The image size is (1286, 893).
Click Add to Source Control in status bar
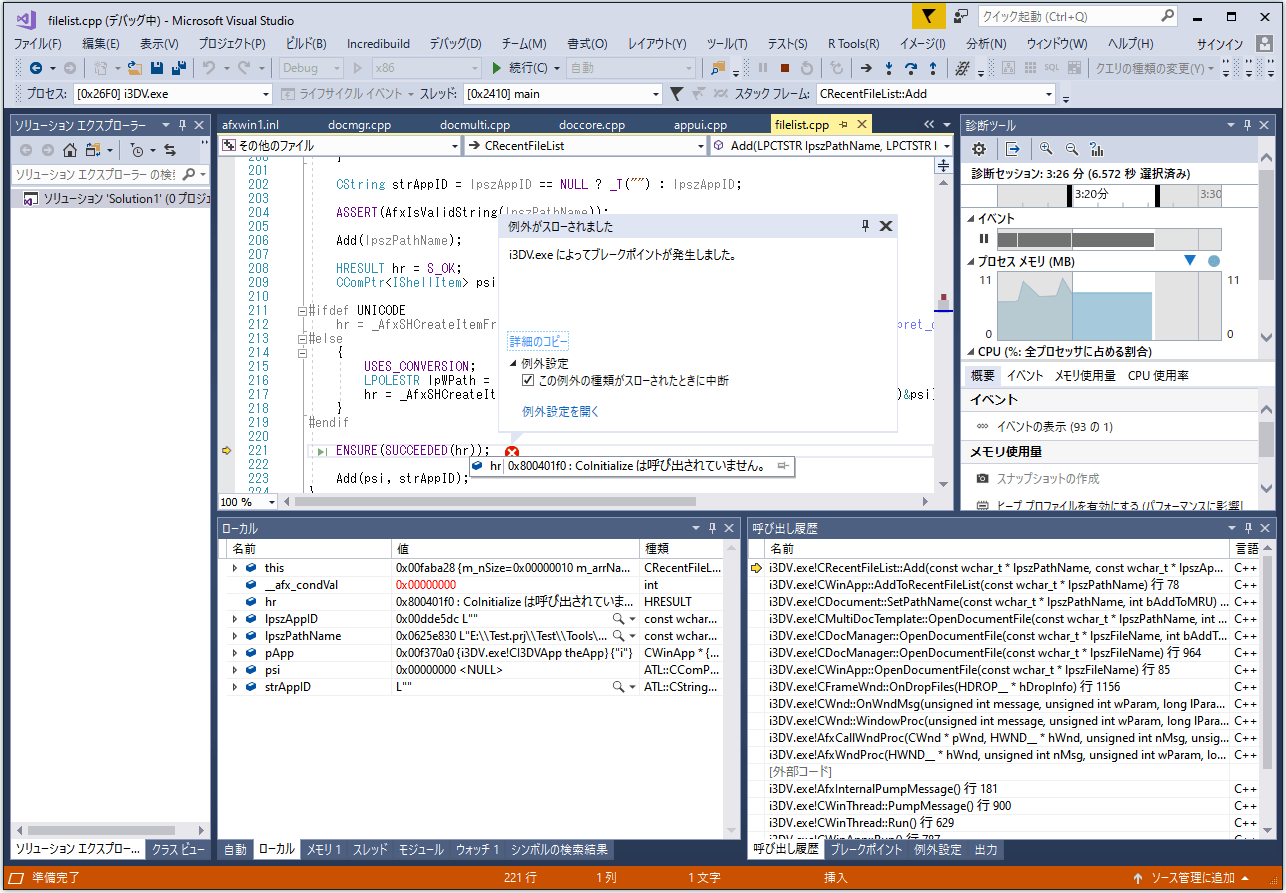click(x=1193, y=878)
